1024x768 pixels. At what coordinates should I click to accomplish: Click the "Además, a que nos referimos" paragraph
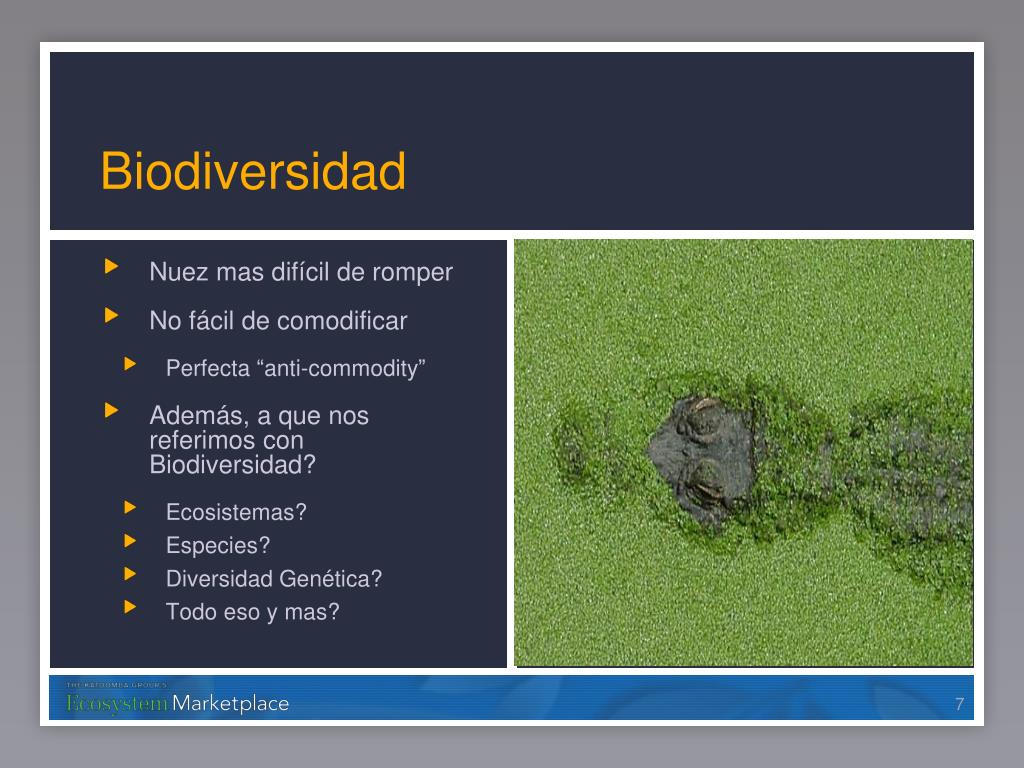click(258, 440)
